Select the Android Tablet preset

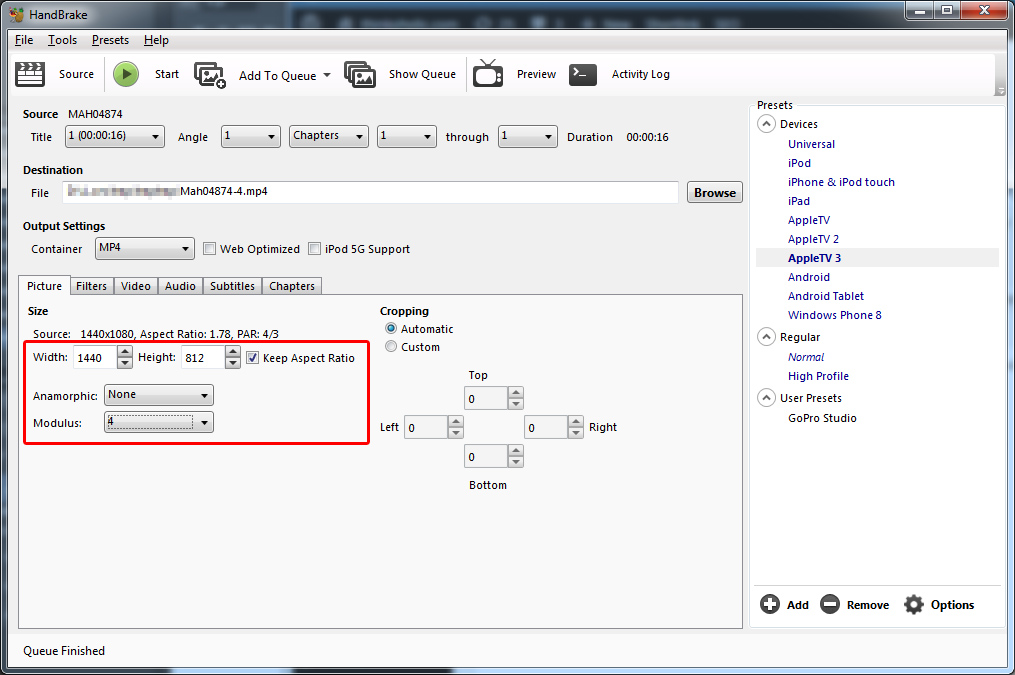825,296
